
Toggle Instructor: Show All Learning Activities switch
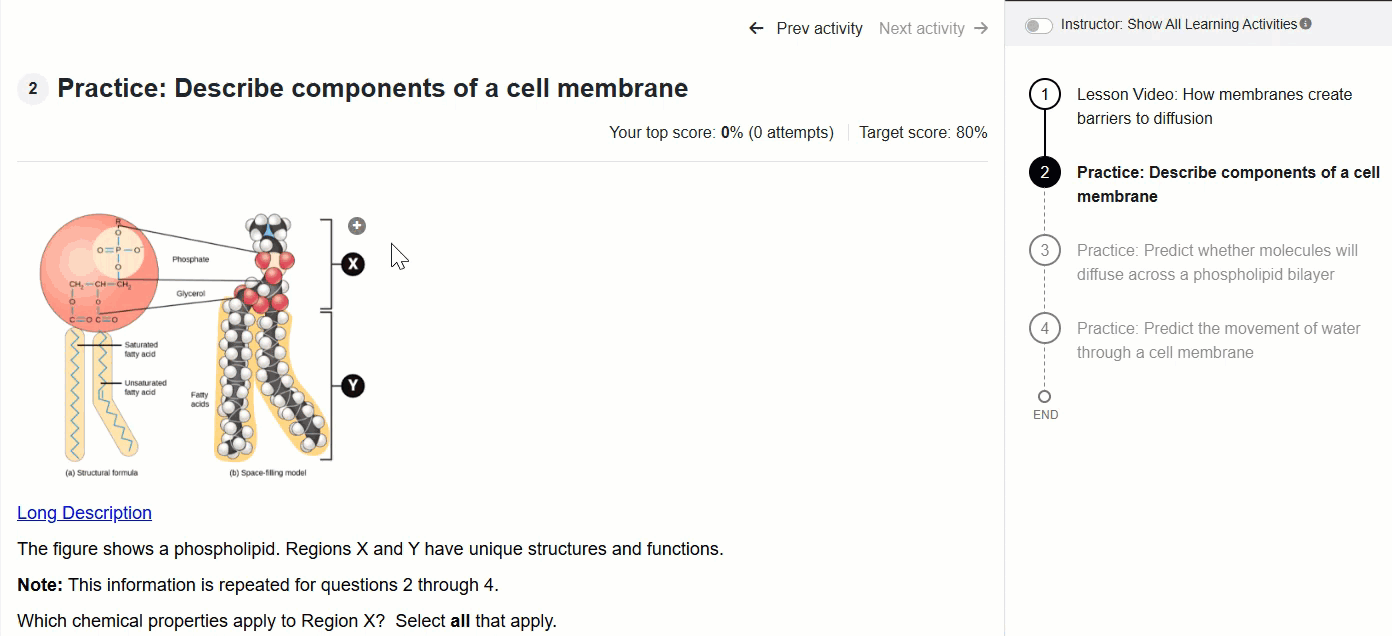pyautogui.click(x=1039, y=25)
